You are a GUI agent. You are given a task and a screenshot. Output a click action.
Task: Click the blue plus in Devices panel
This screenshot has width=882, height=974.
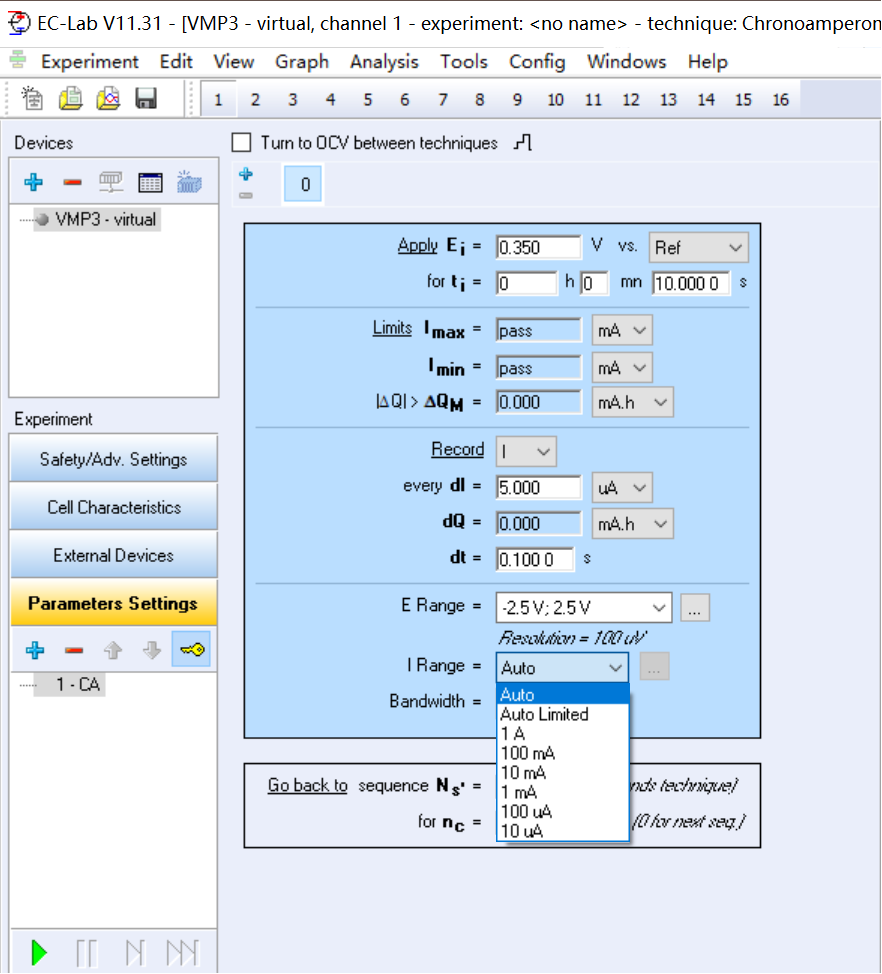34,182
